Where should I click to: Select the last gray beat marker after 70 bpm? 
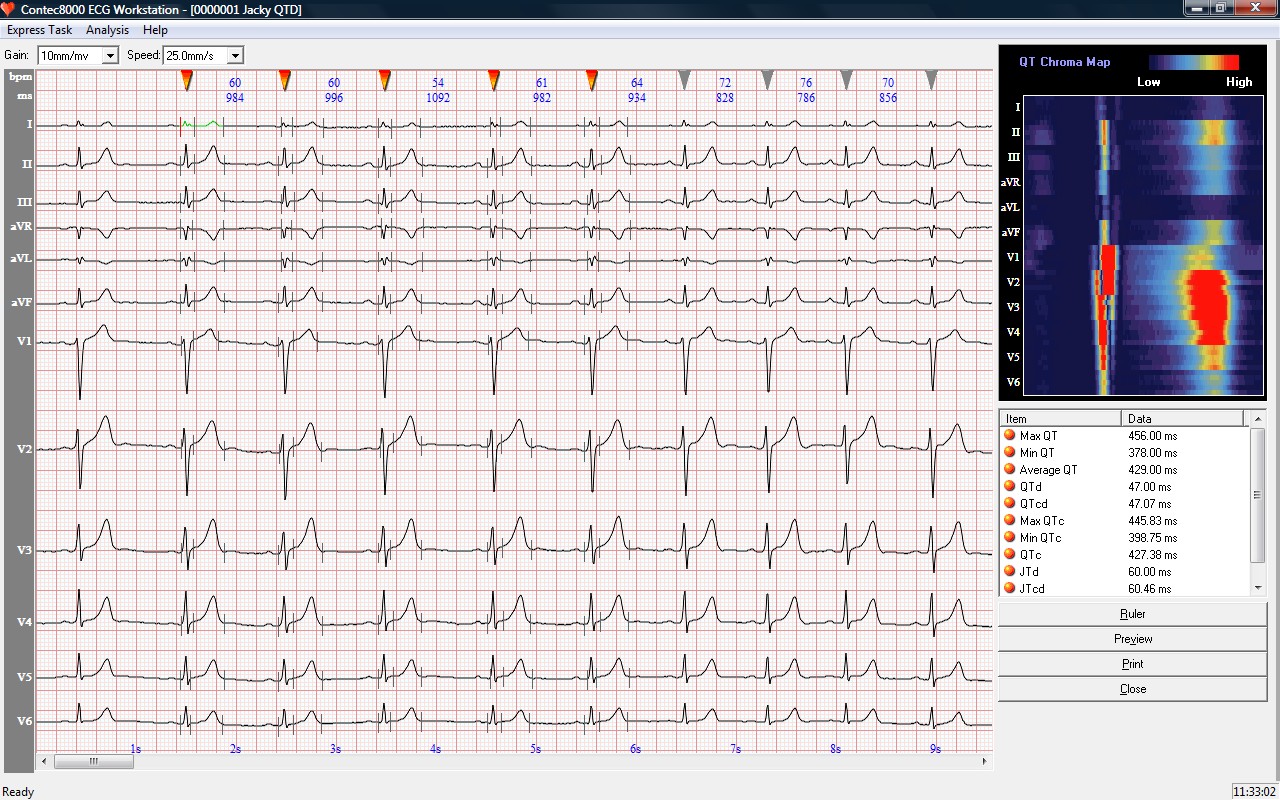[x=931, y=79]
